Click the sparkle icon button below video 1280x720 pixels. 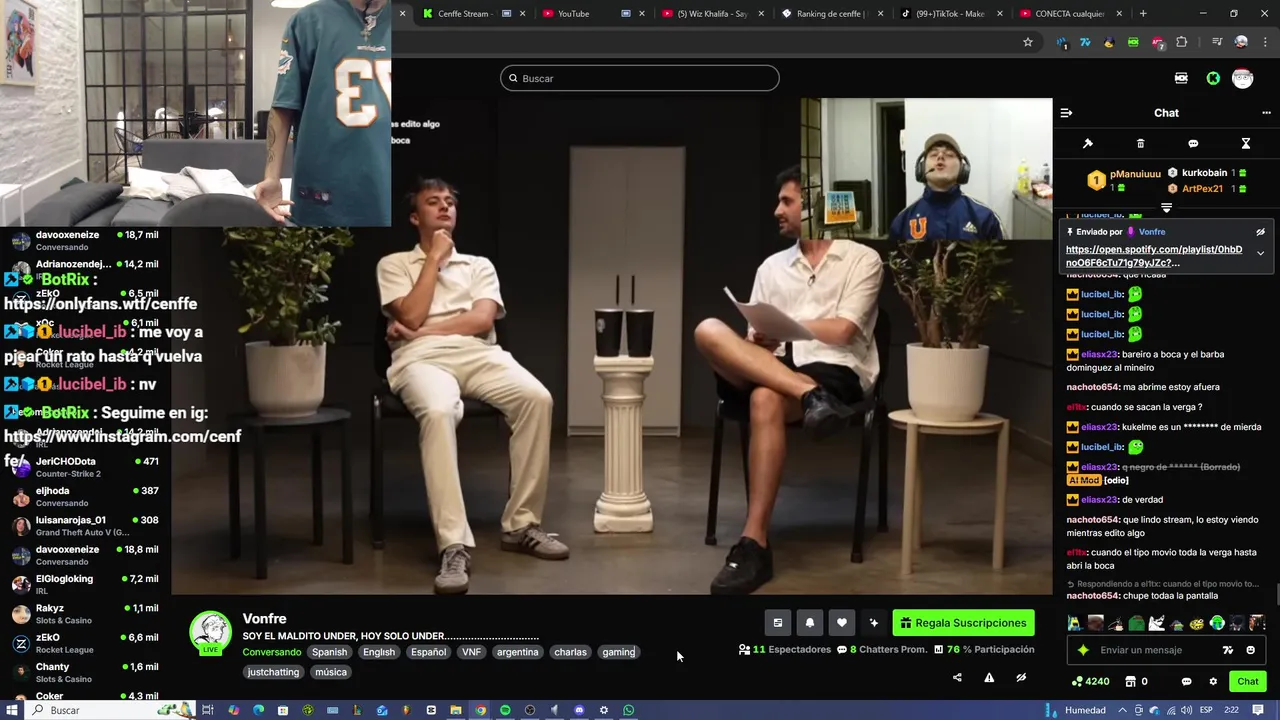[874, 623]
